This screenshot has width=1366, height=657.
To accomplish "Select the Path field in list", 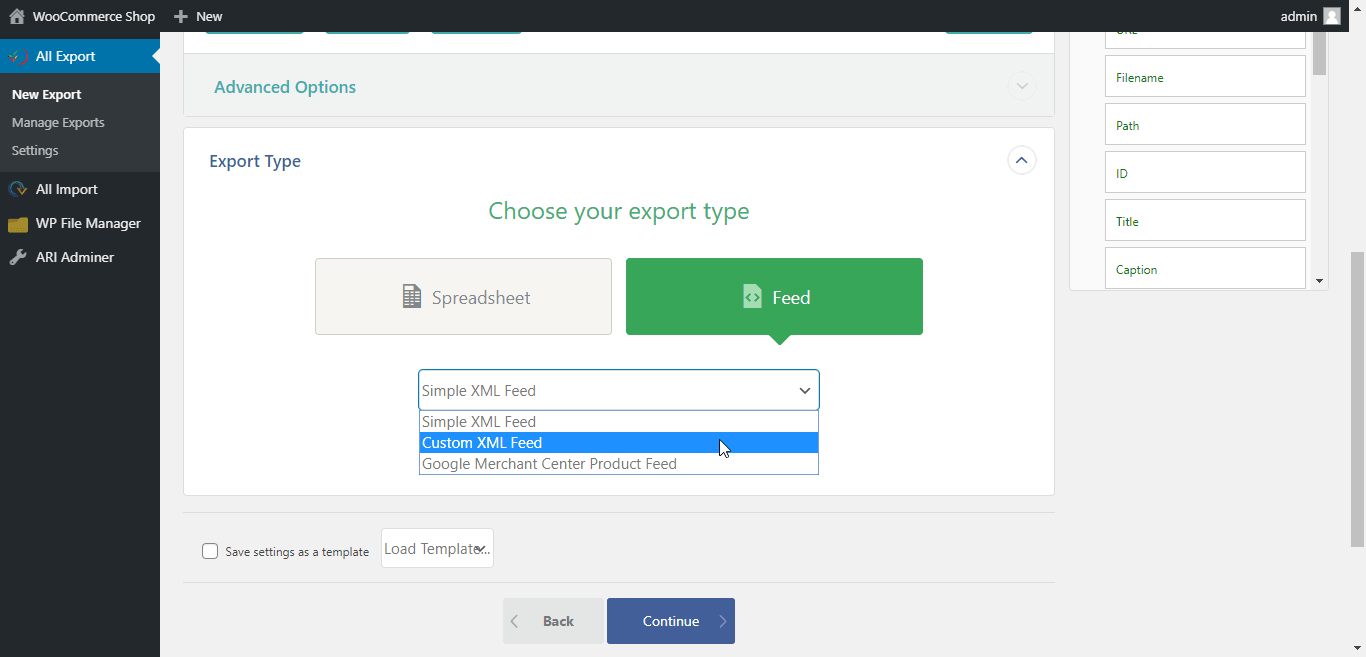I will 1205,125.
